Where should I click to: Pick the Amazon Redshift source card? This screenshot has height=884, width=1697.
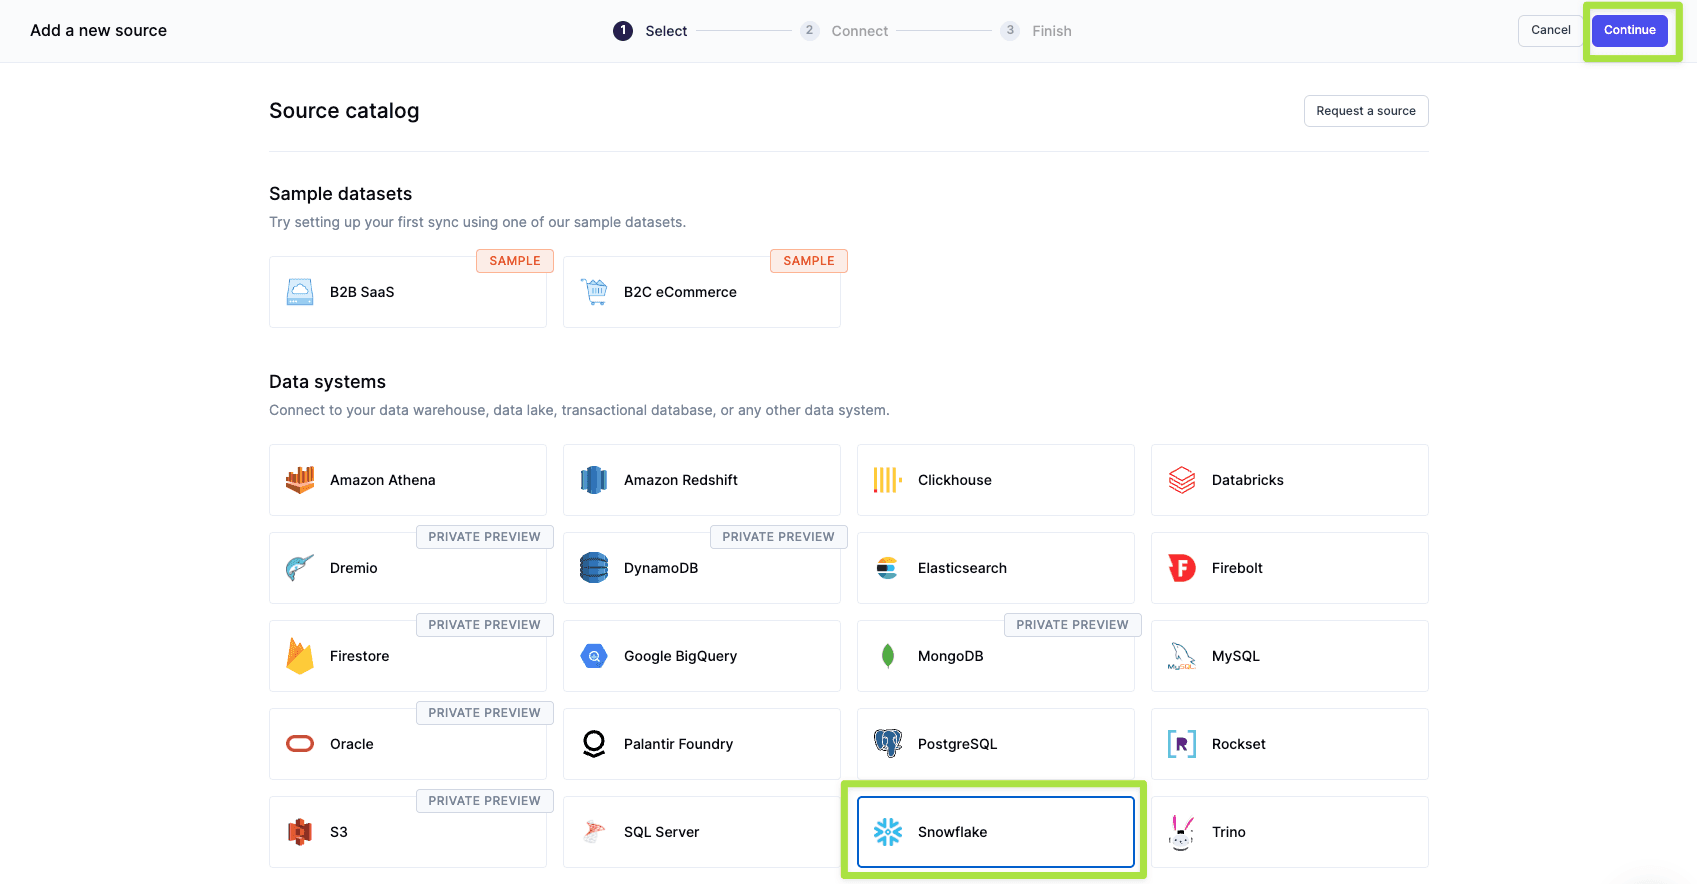701,480
